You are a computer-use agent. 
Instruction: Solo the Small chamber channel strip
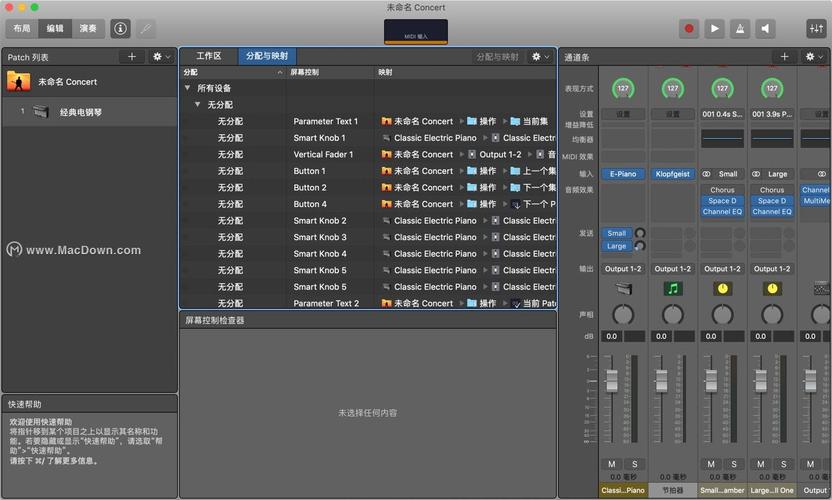(x=734, y=464)
